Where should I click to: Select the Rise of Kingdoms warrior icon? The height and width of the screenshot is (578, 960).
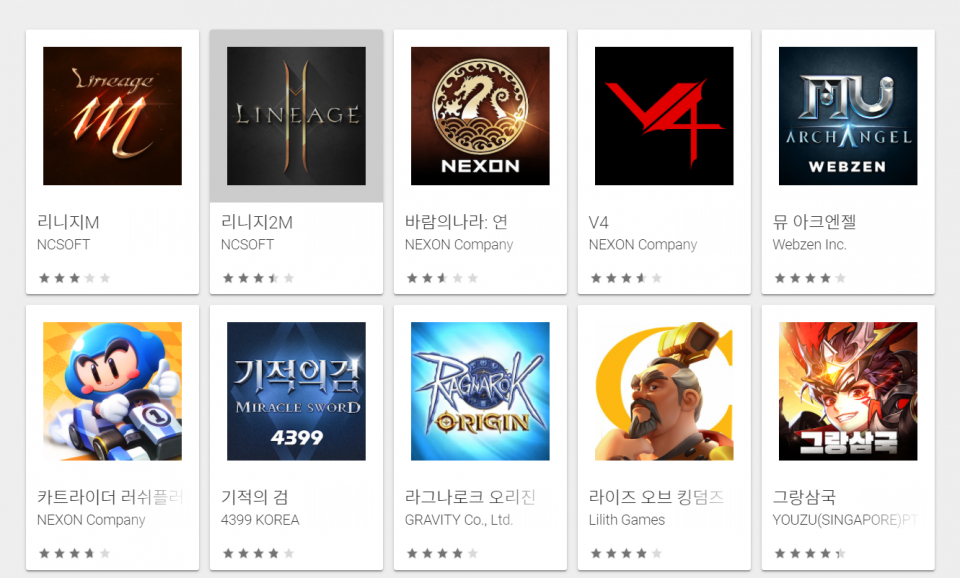point(664,391)
